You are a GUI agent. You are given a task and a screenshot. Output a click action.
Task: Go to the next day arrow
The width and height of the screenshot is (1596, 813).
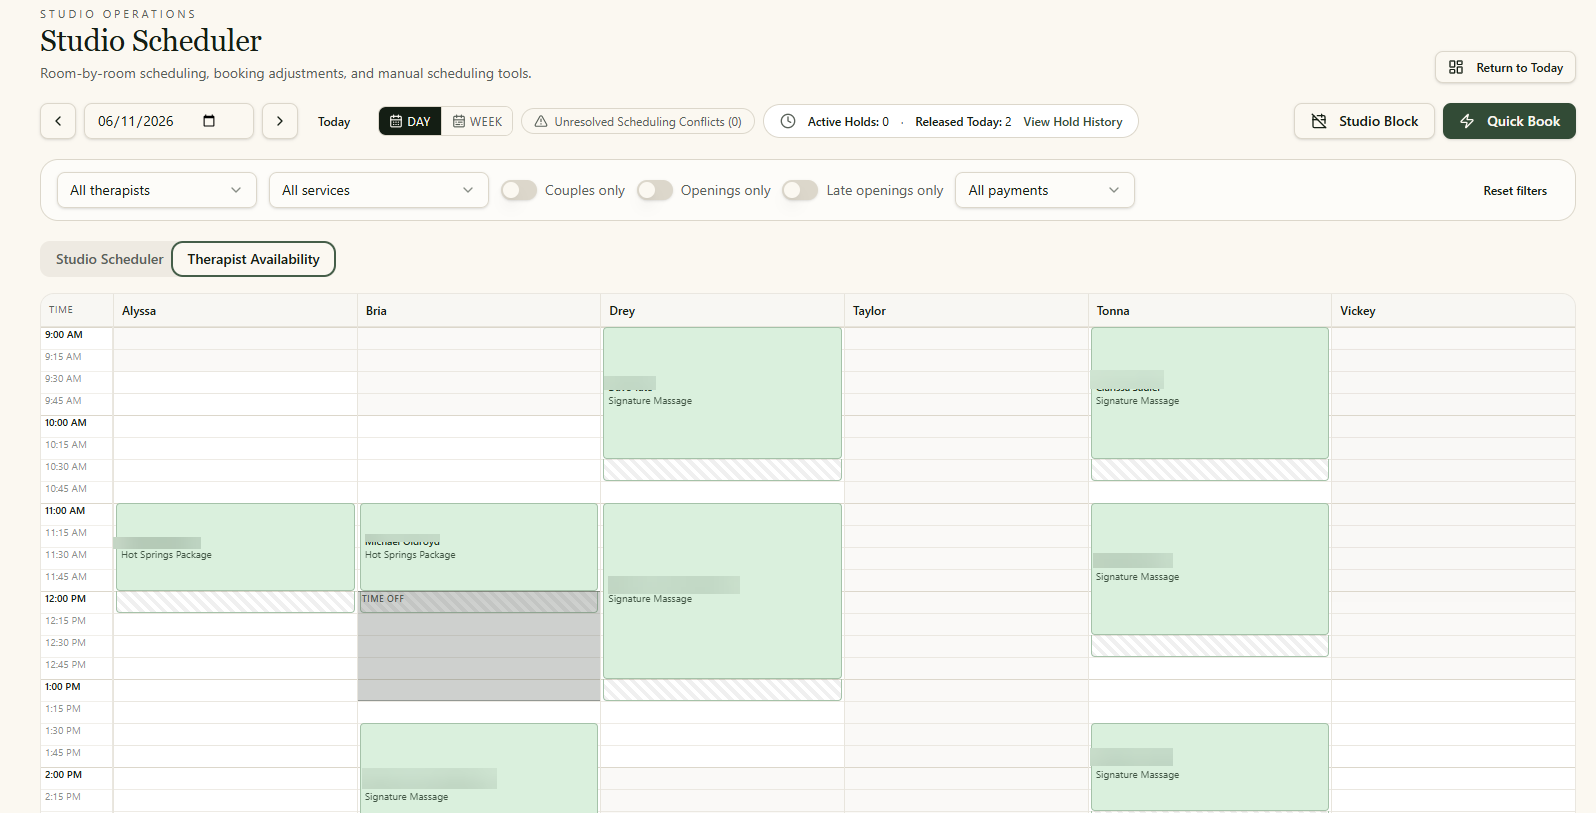tap(280, 121)
